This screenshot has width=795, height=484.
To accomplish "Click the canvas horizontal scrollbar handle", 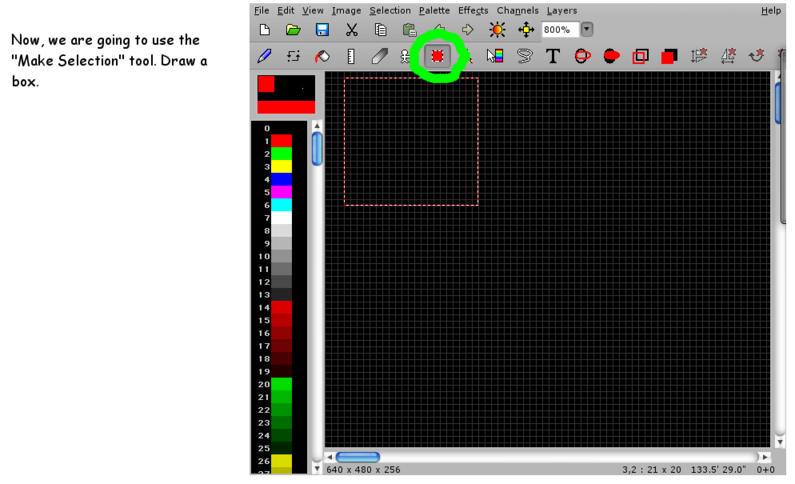I will 357,457.
